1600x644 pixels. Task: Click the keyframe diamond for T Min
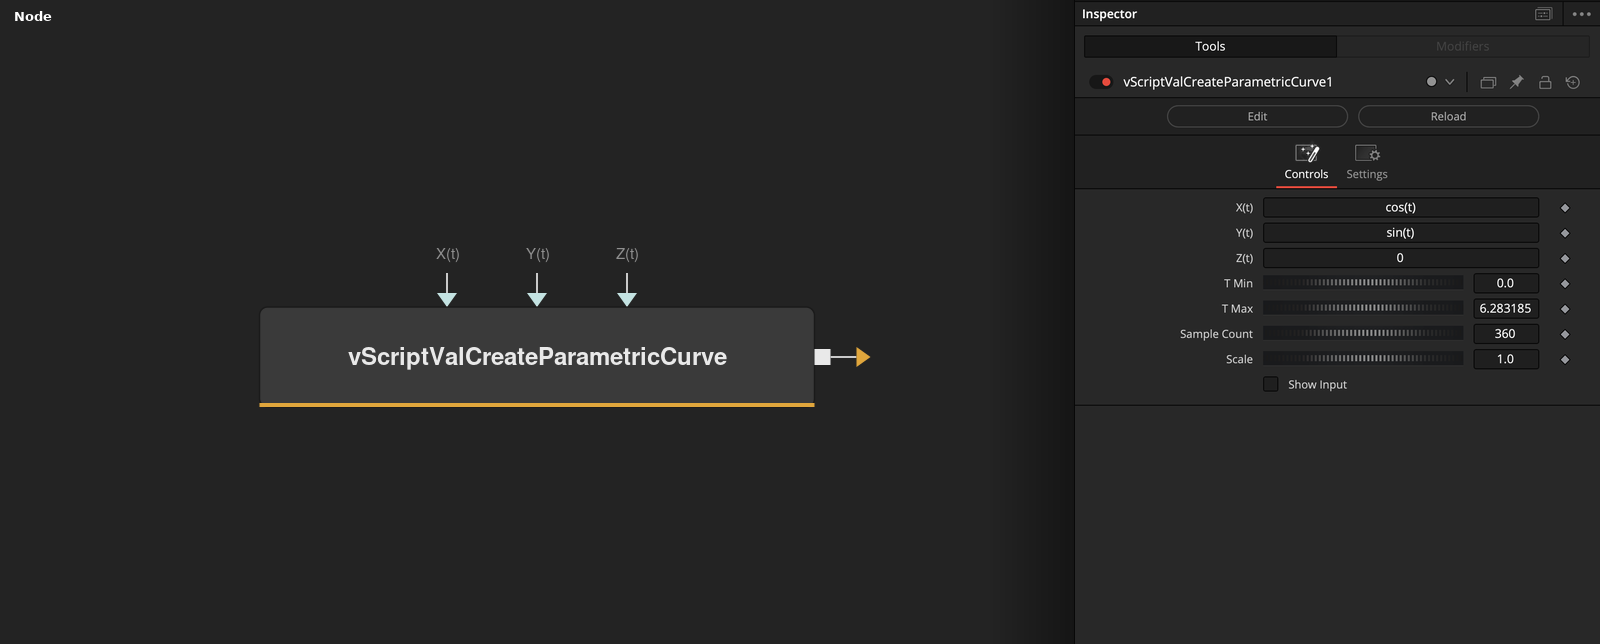click(1565, 284)
